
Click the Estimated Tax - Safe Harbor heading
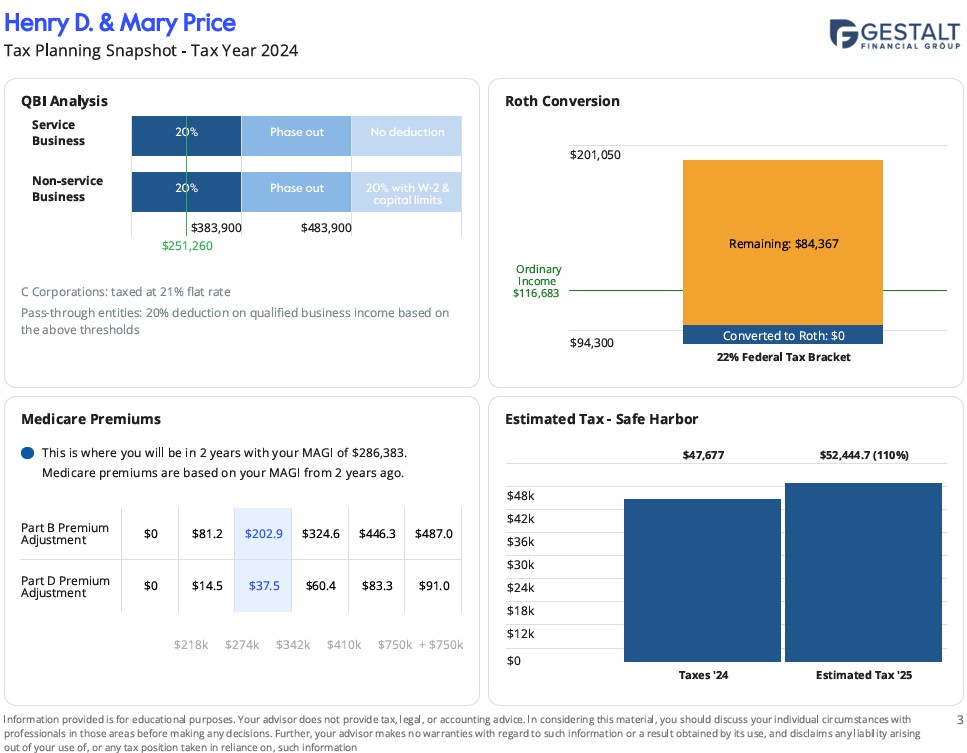click(601, 419)
